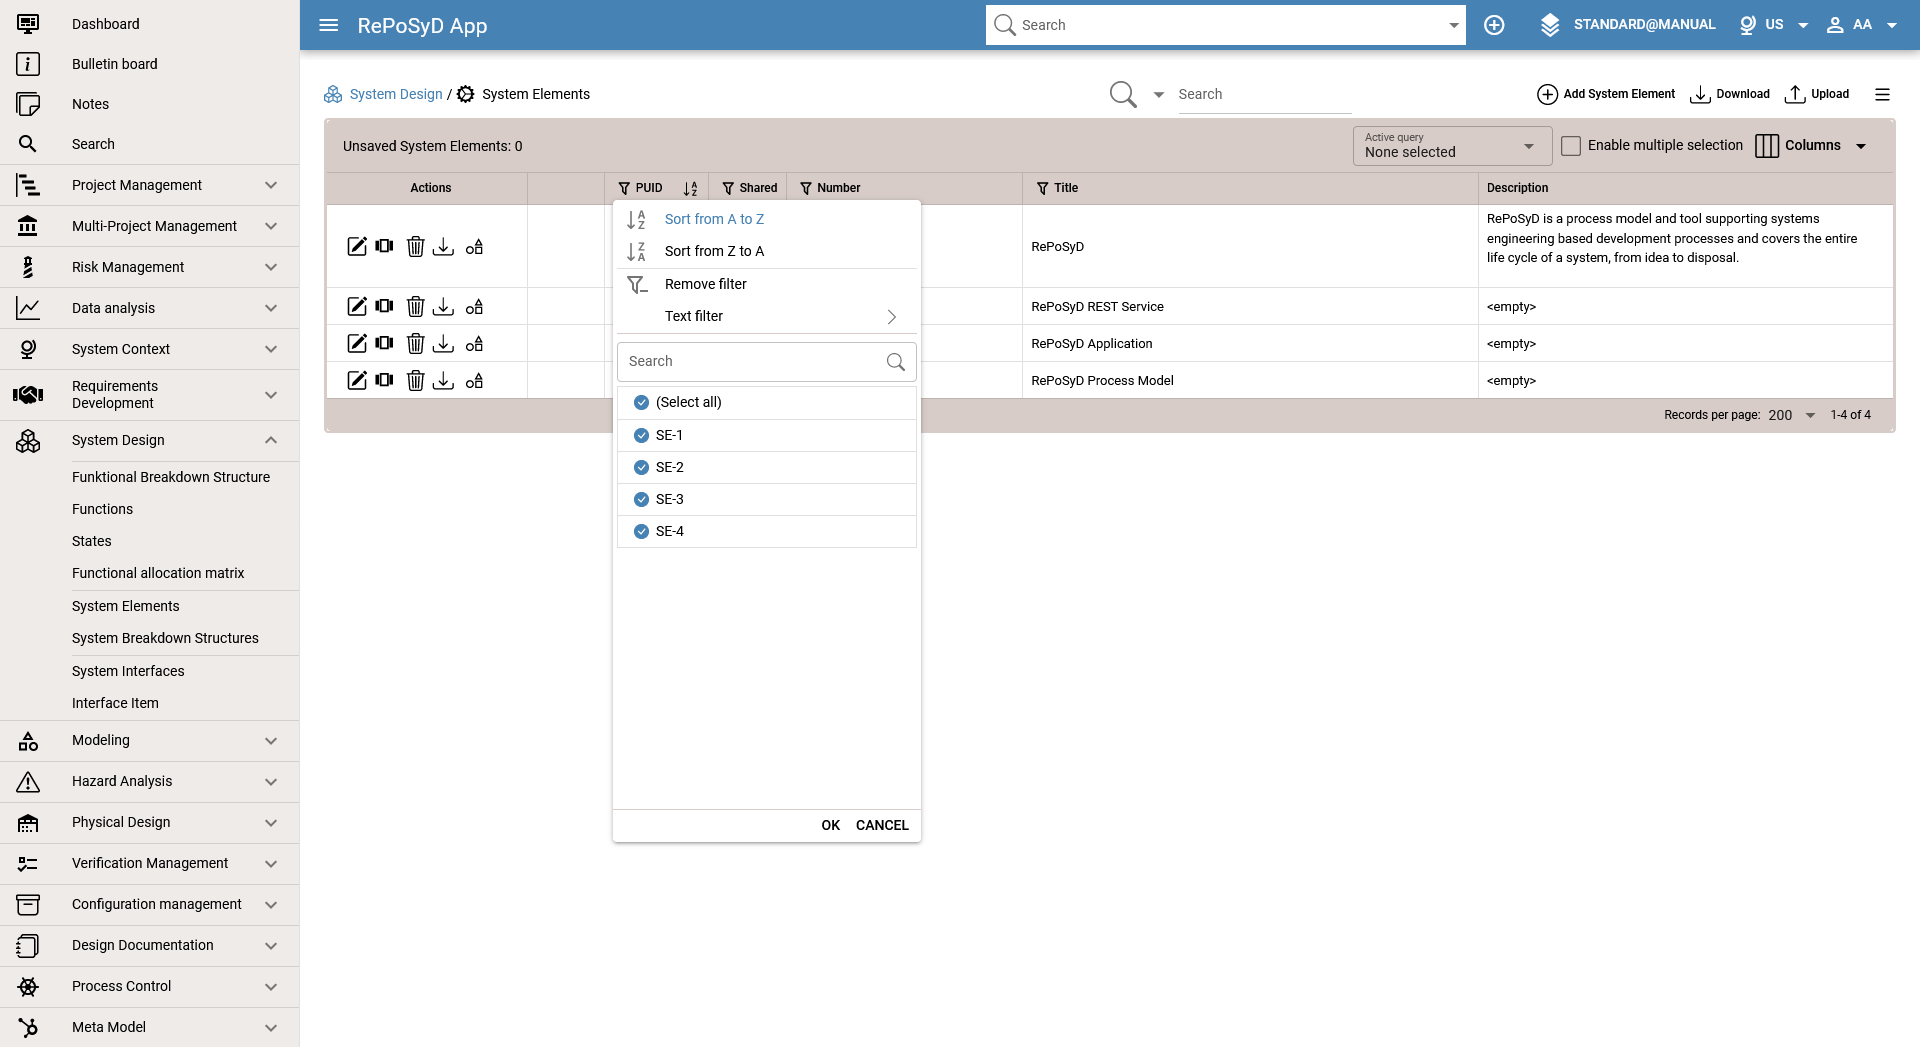This screenshot has width=1920, height=1047.
Task: Click the Hazard Analysis warning triangle icon
Action: pyautogui.click(x=28, y=782)
